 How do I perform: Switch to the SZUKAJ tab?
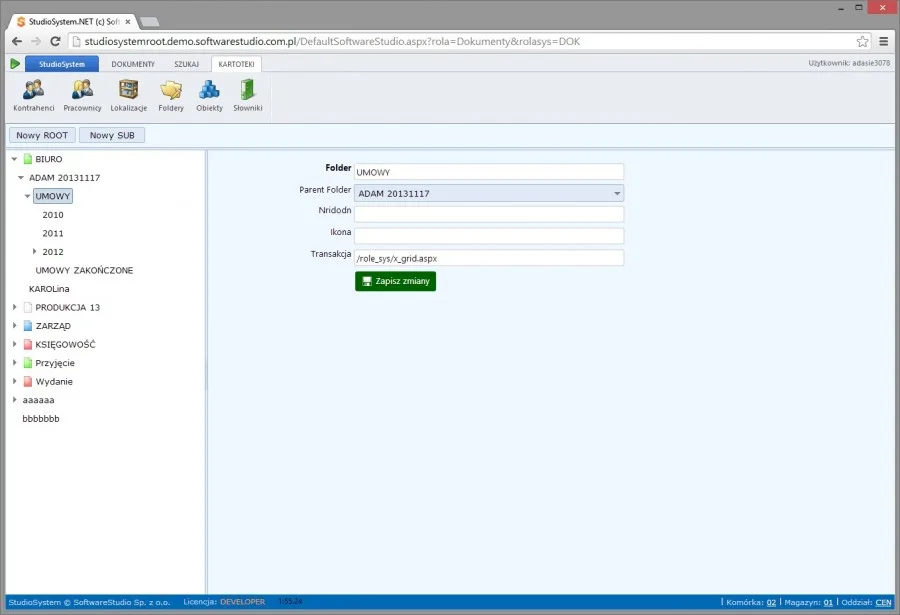[187, 64]
